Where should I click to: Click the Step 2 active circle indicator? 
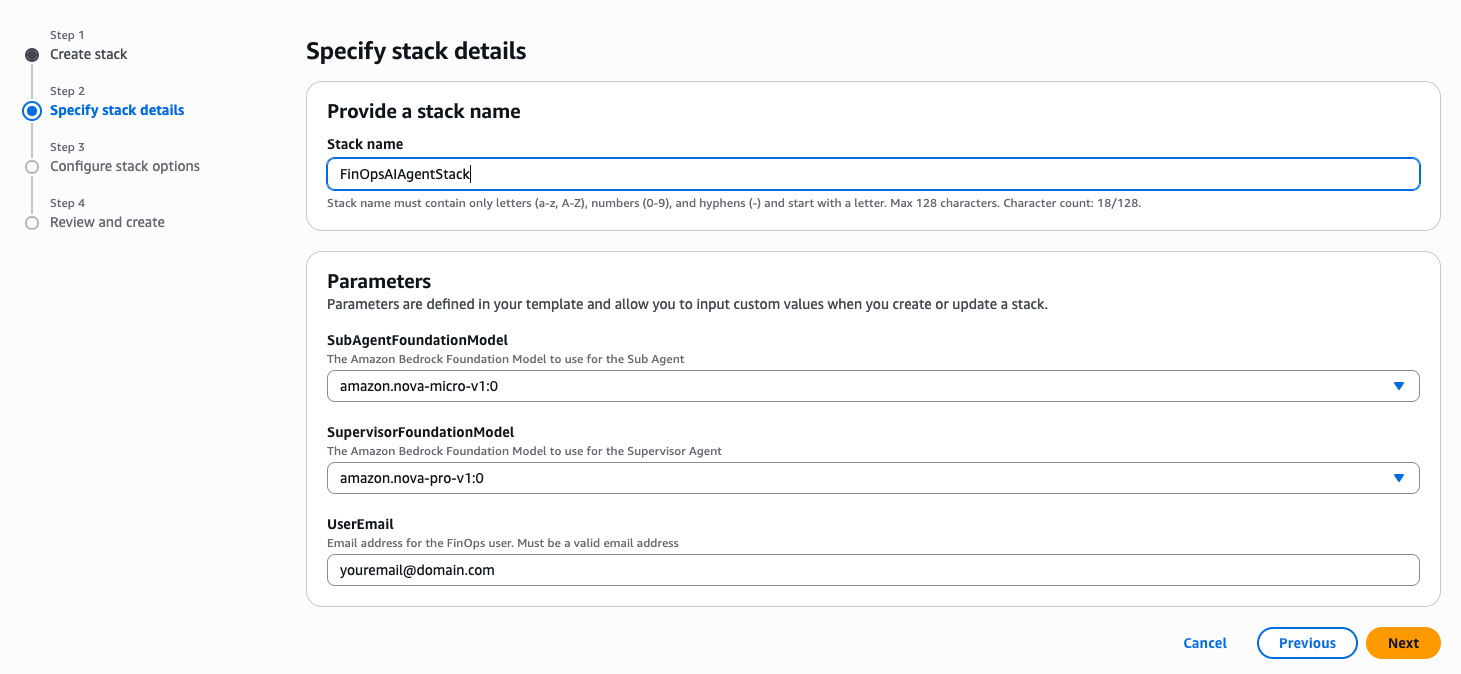[x=32, y=111]
